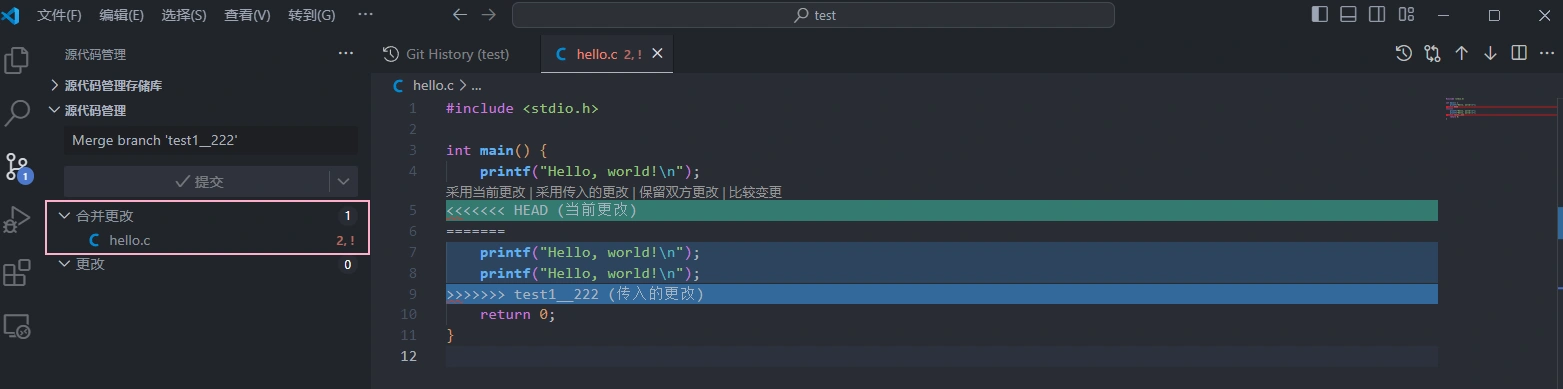This screenshot has width=1563, height=389.
Task: Collapse the 合并更改 group
Action: [65, 216]
